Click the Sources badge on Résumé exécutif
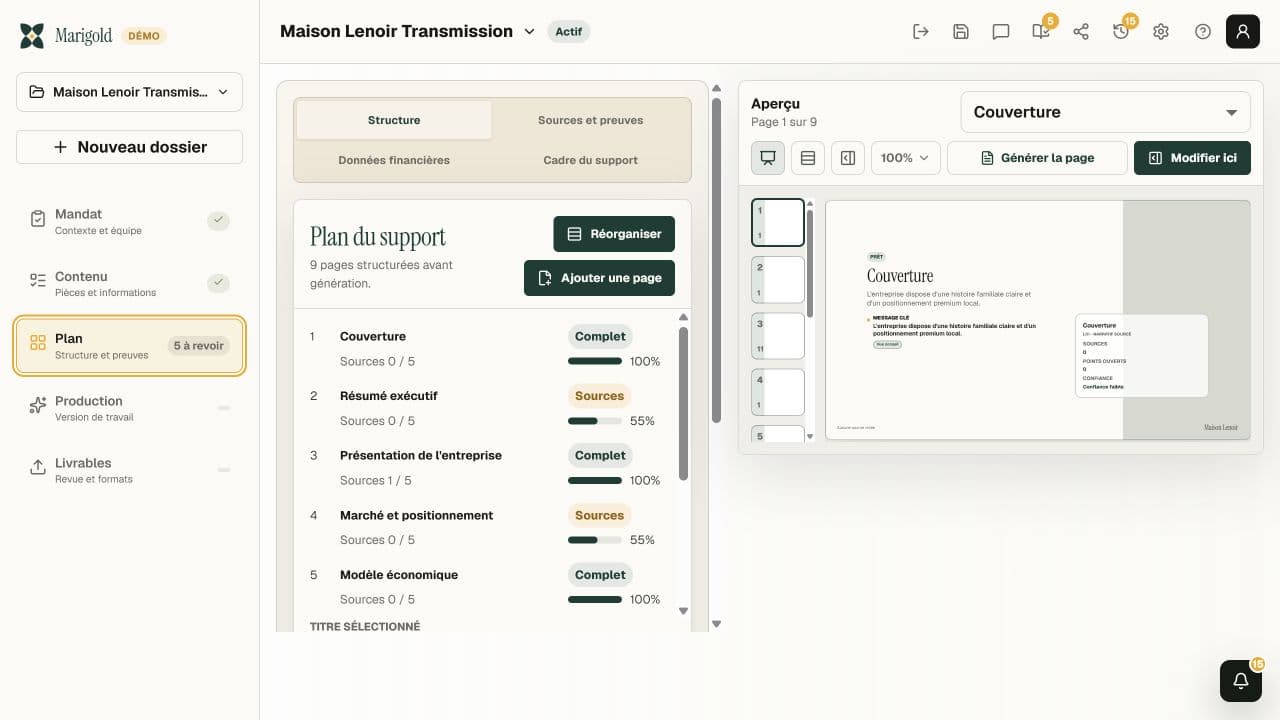Screen dimensions: 1280x720 (600, 396)
